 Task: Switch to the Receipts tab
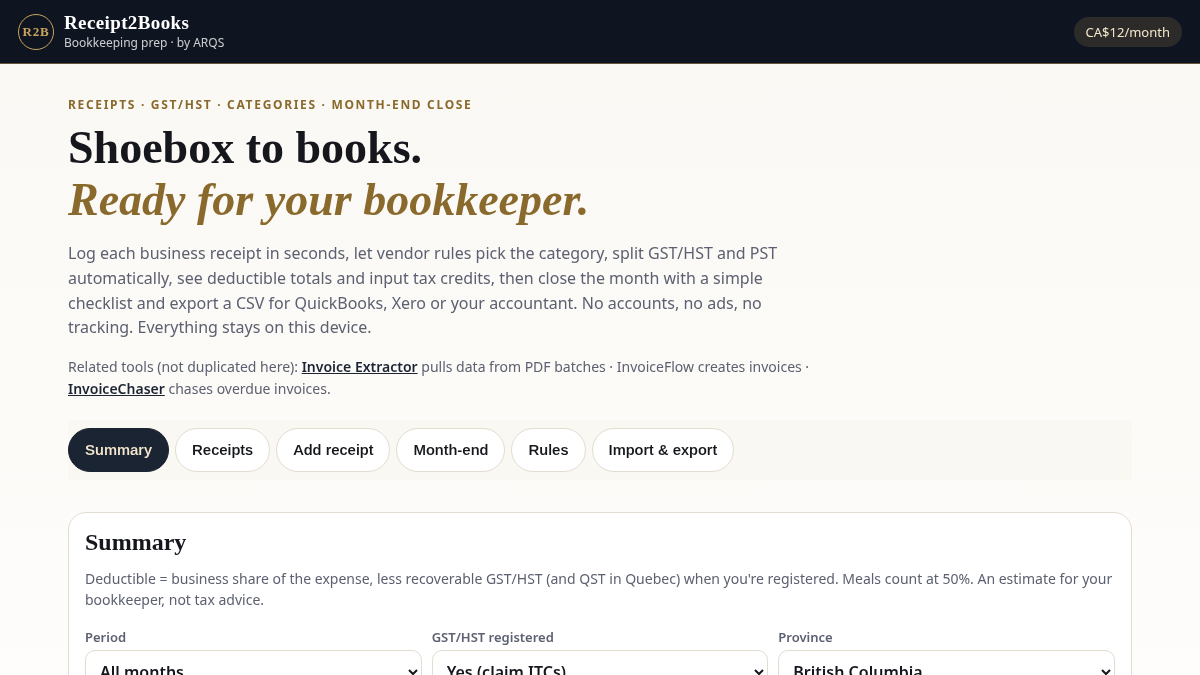coord(222,450)
